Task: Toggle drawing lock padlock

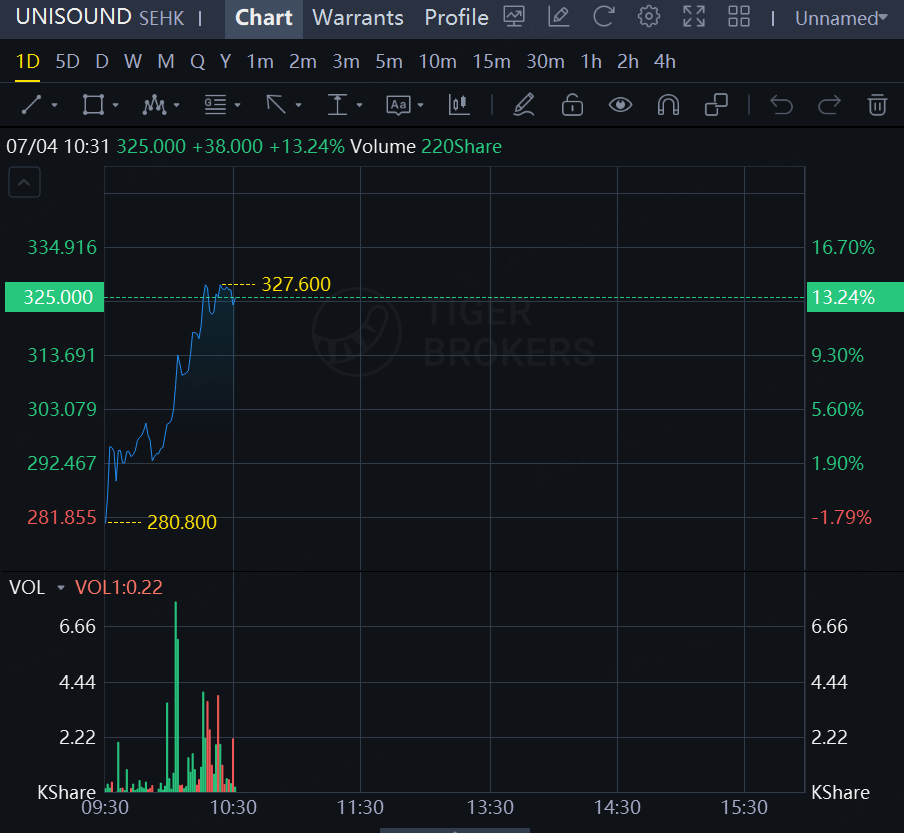Action: (572, 104)
